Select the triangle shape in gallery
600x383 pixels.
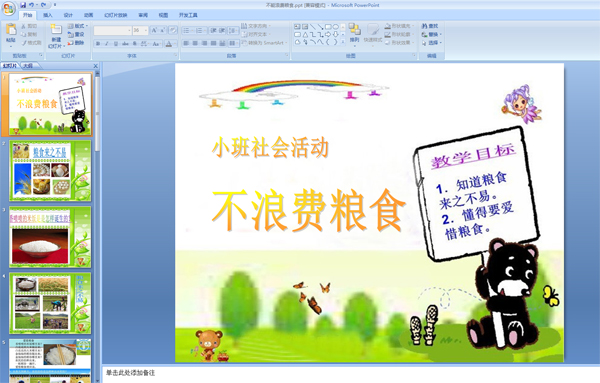click(305, 34)
